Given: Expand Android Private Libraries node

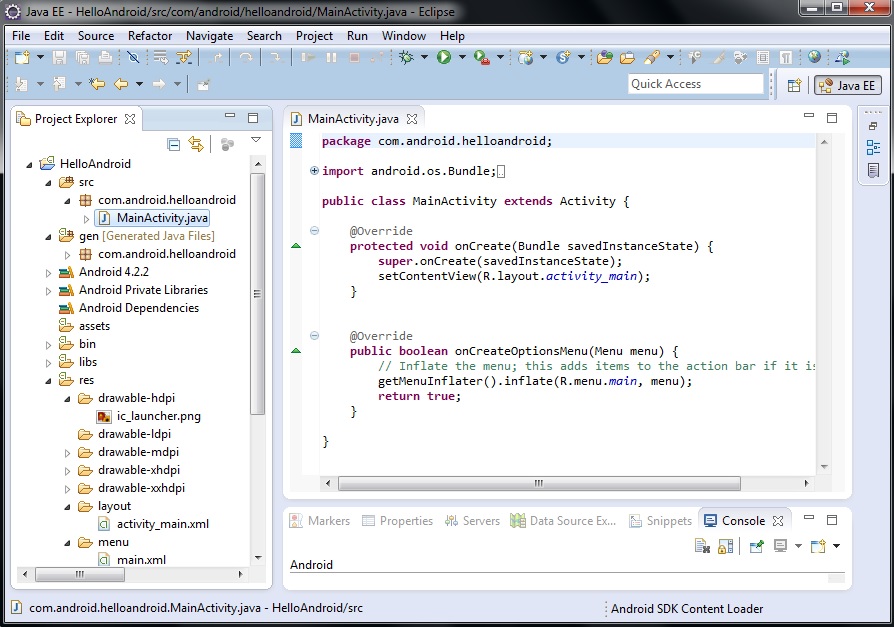Looking at the screenshot, I should [x=48, y=291].
